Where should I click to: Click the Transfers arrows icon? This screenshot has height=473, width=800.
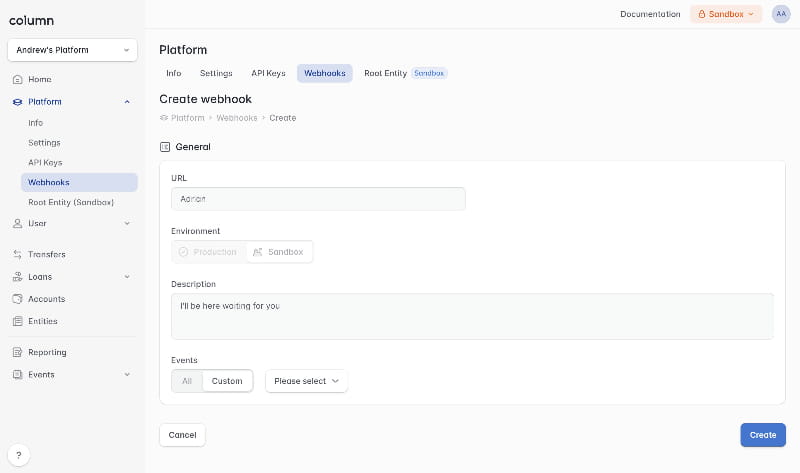17,254
